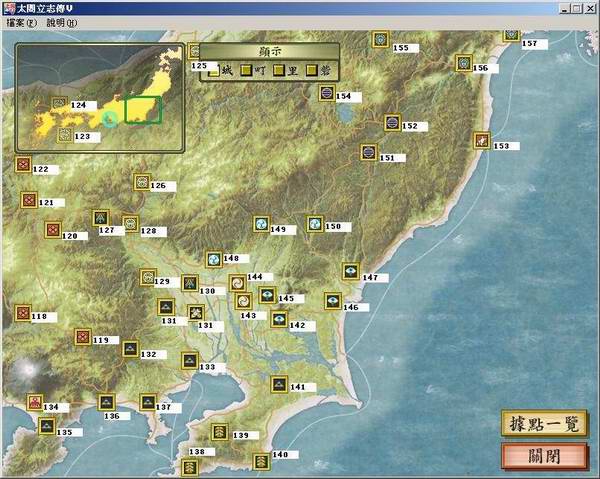
Task: Select the crest icon numbered 141
Action: [x=279, y=383]
